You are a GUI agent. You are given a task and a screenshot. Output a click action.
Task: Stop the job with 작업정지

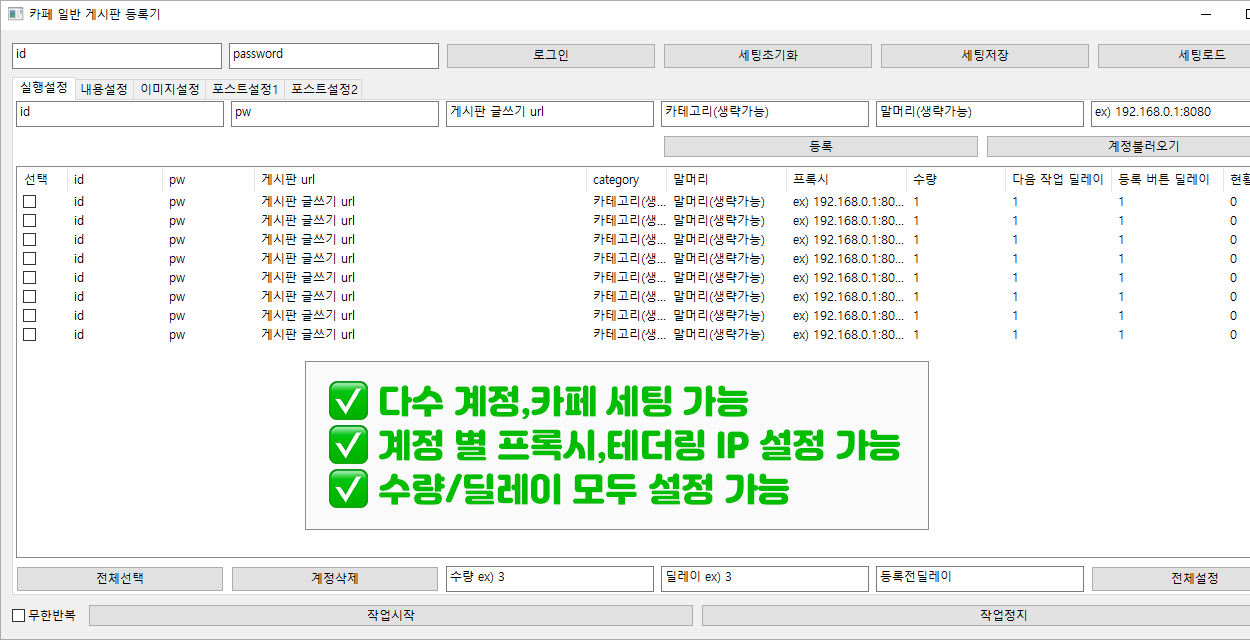click(975, 616)
